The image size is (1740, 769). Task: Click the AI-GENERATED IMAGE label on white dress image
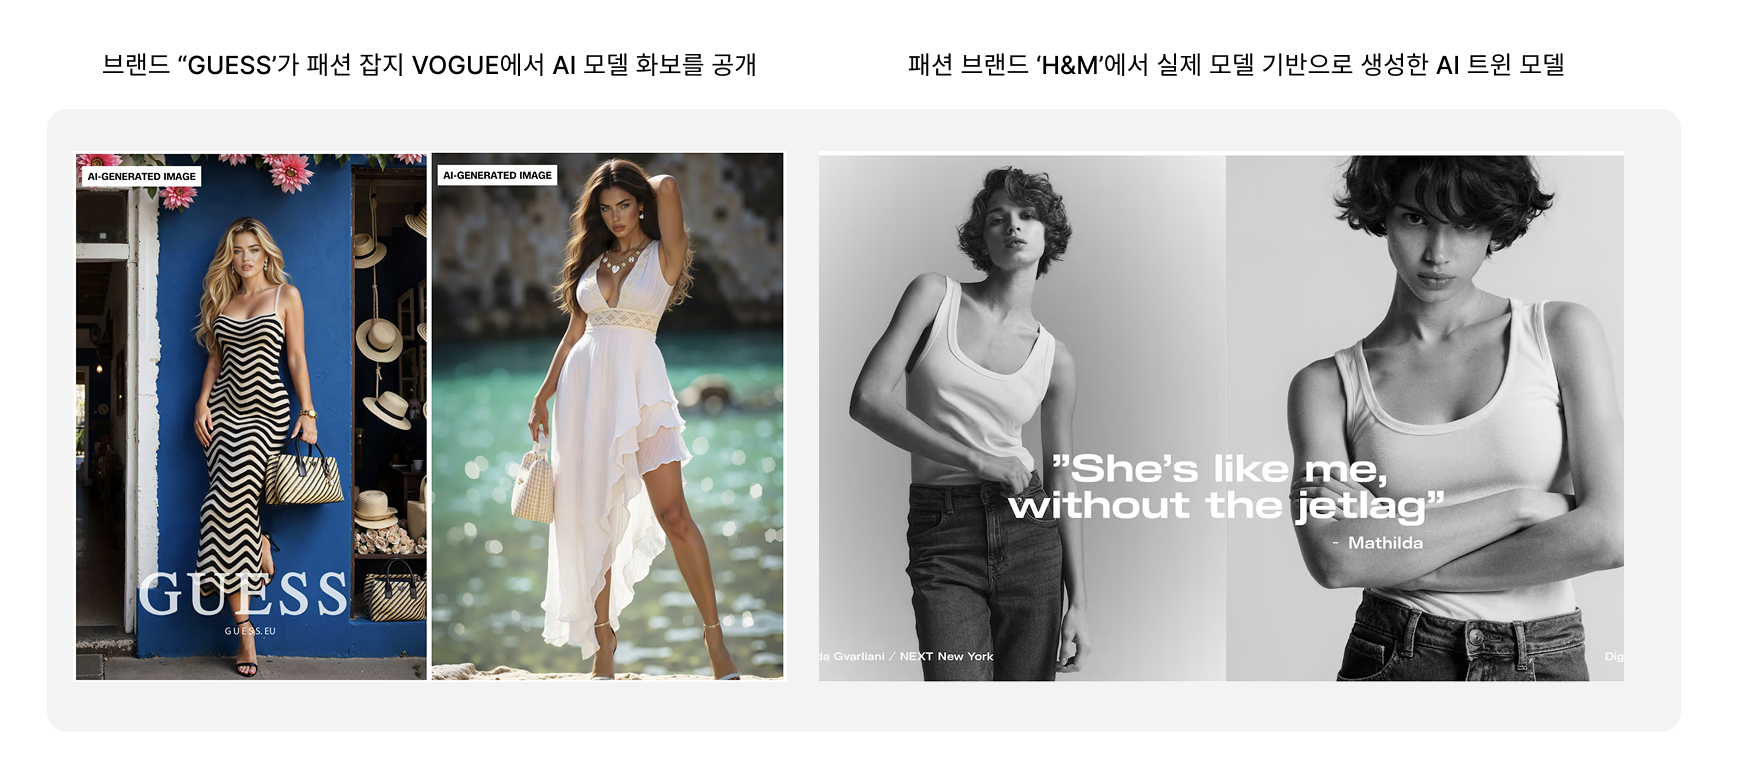(497, 175)
